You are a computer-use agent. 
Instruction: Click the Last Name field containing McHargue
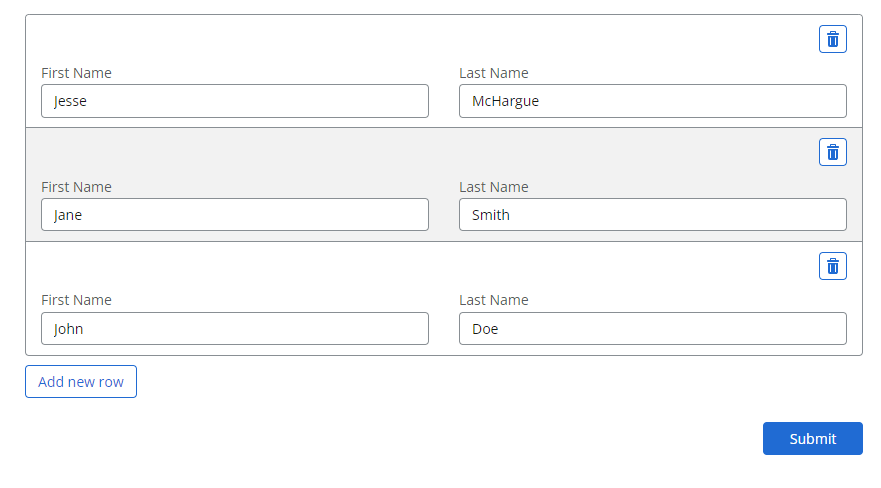coord(652,101)
